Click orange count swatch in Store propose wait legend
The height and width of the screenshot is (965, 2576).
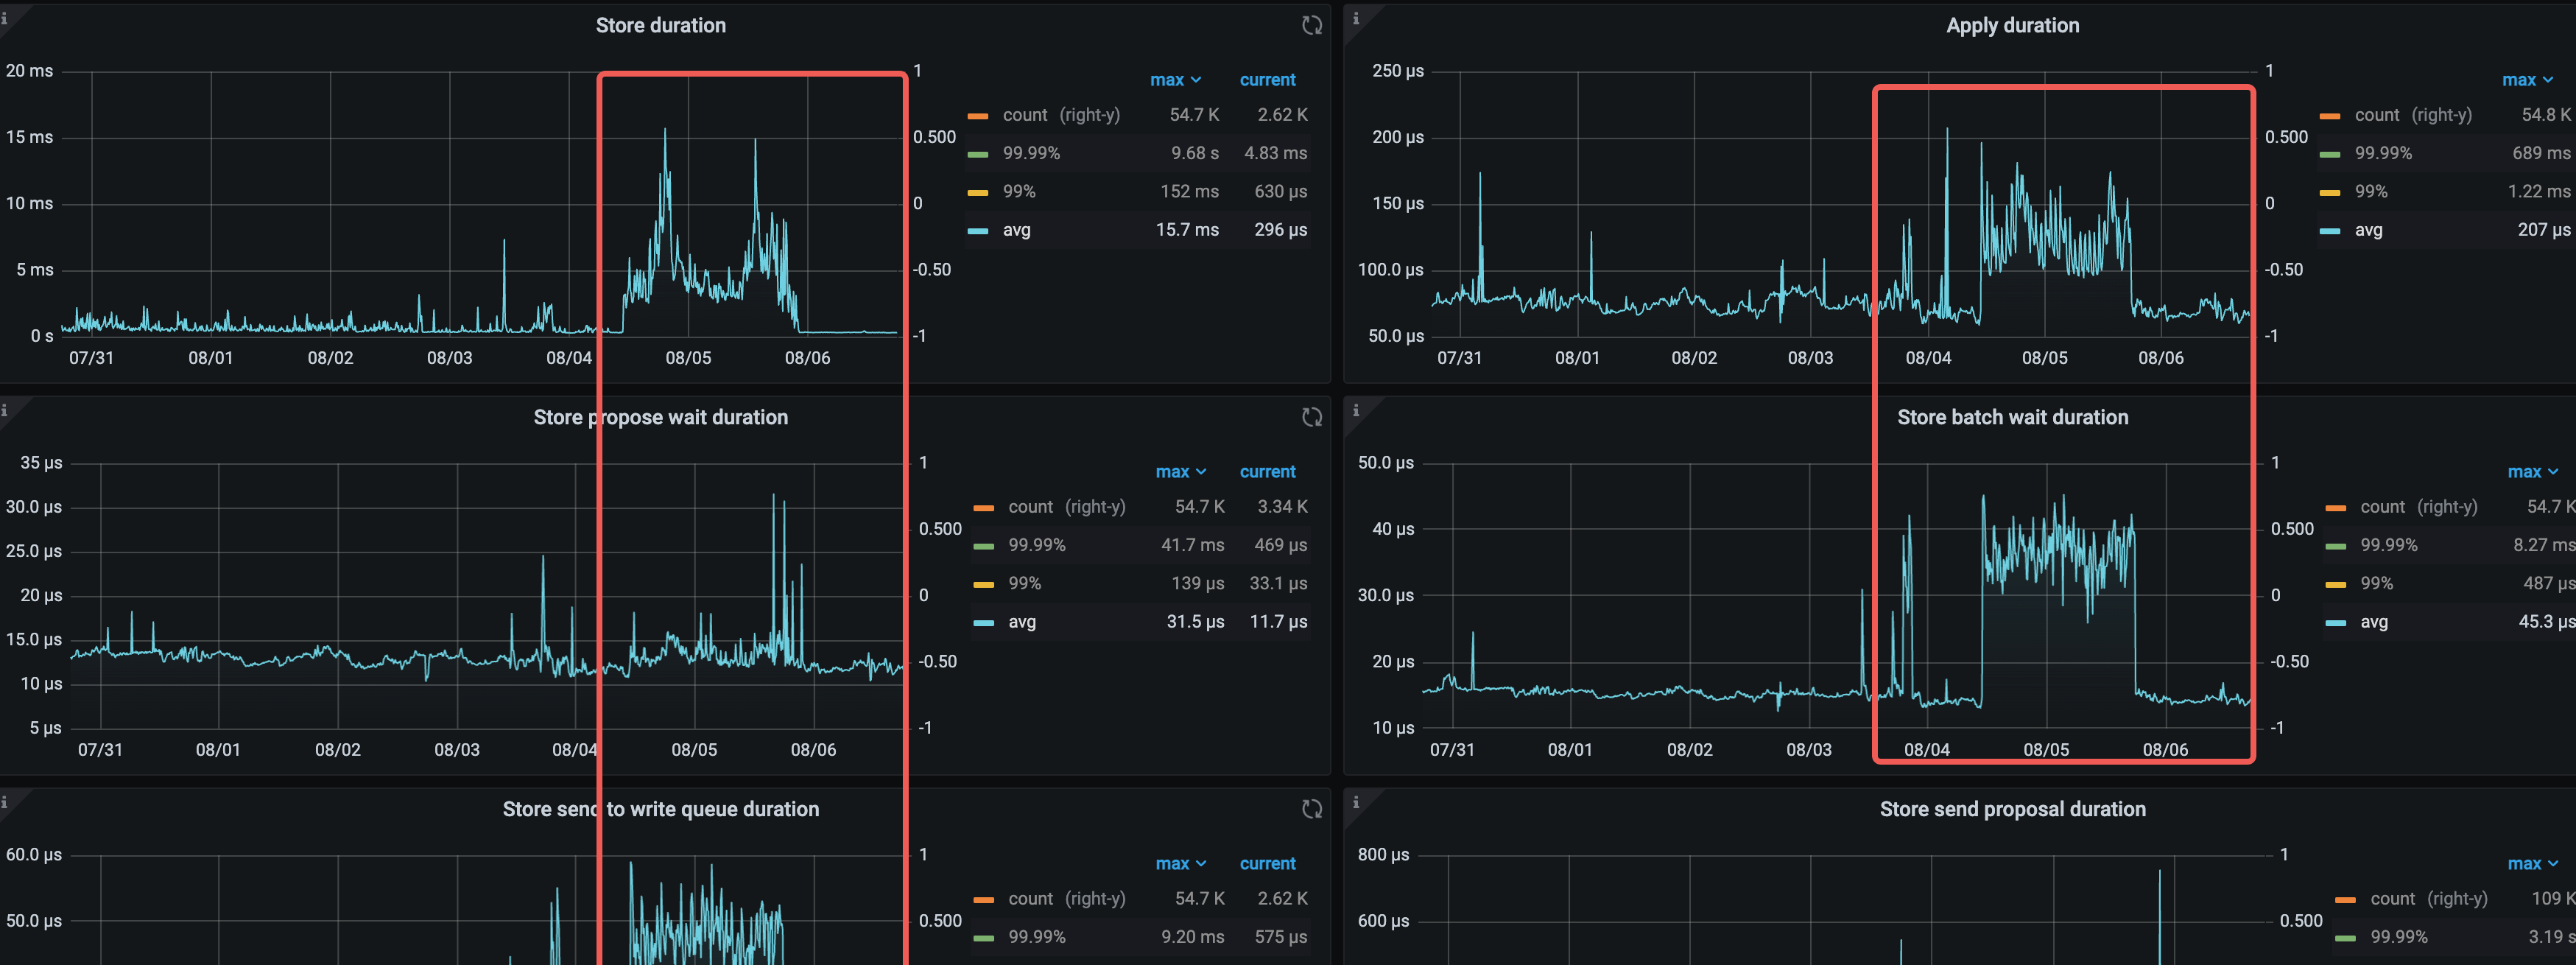click(x=984, y=508)
